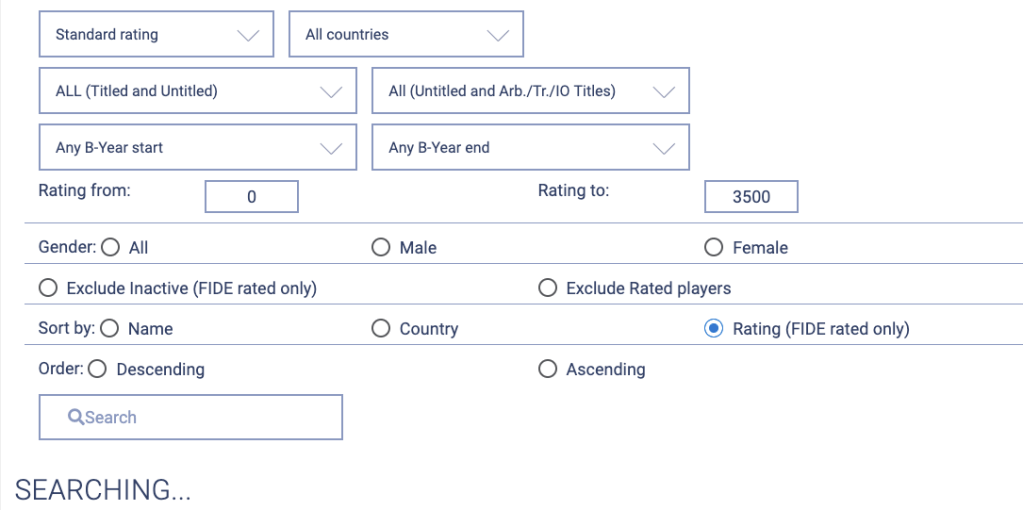Click the Rating from input field
1023x510 pixels.
[252, 197]
